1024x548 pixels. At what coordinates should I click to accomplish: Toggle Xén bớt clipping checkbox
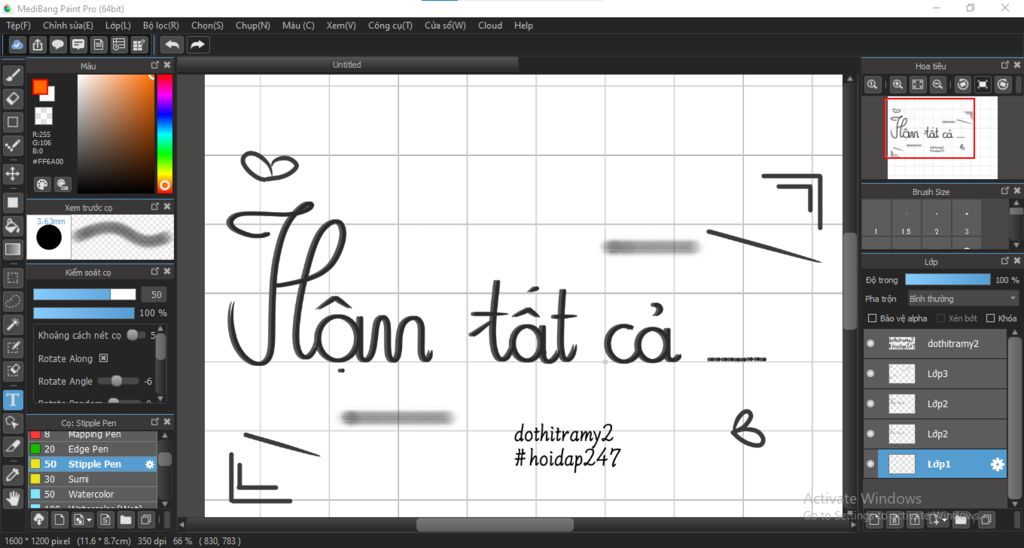click(941, 318)
